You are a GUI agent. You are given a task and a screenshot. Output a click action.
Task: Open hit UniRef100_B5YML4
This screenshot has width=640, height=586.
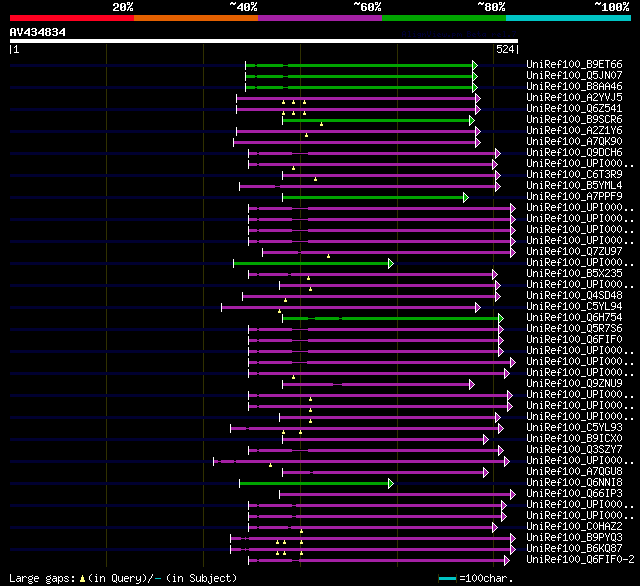pos(574,185)
